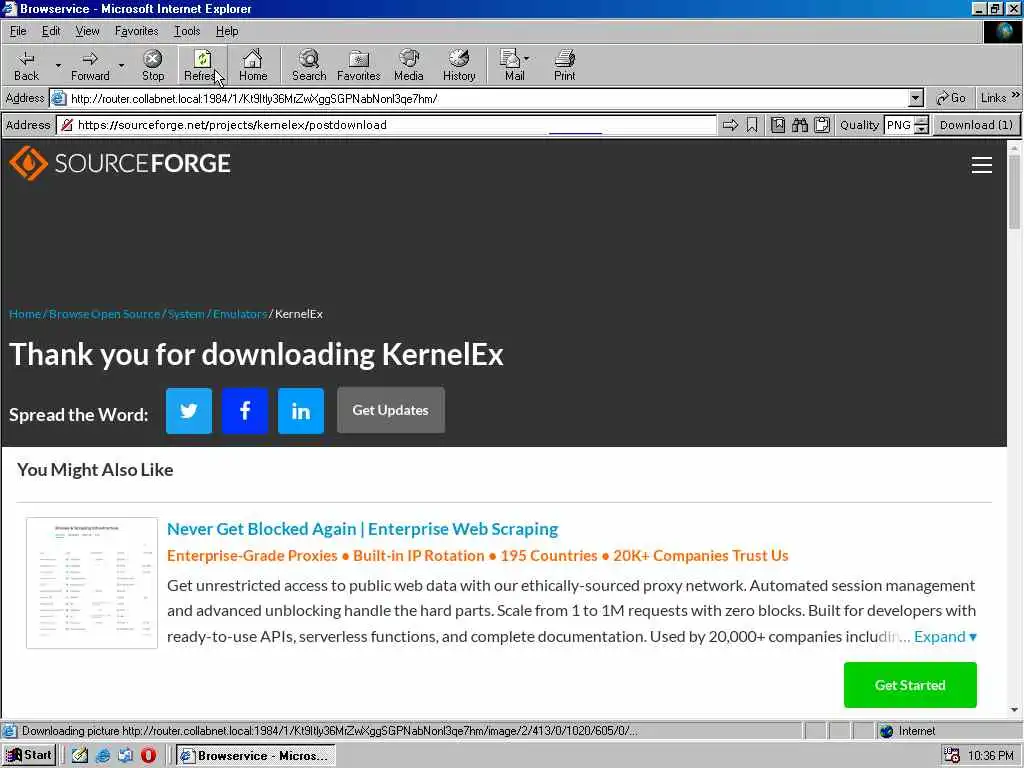Viewport: 1024px width, 768px height.
Task: Open the Browservice bookmarks list icon
Action: 778,125
